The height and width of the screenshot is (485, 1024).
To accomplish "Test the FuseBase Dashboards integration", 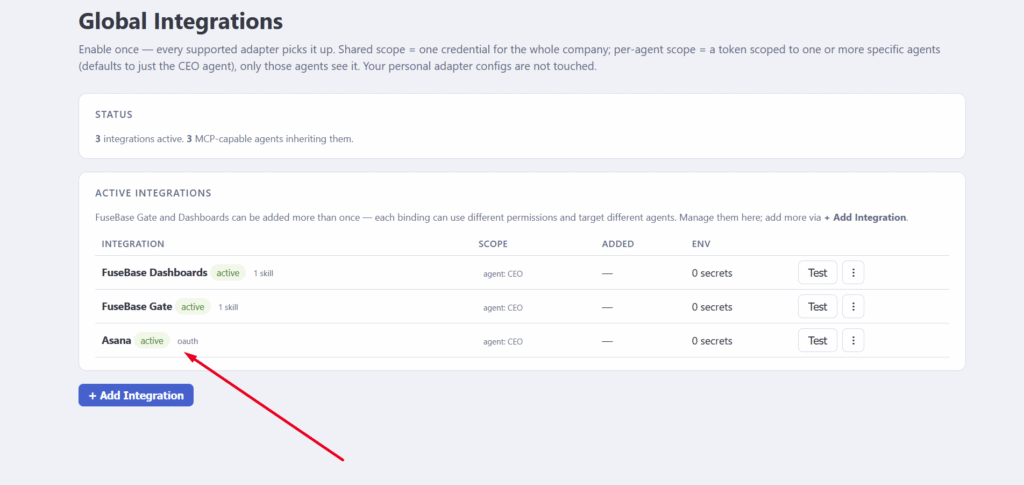I will tap(818, 273).
